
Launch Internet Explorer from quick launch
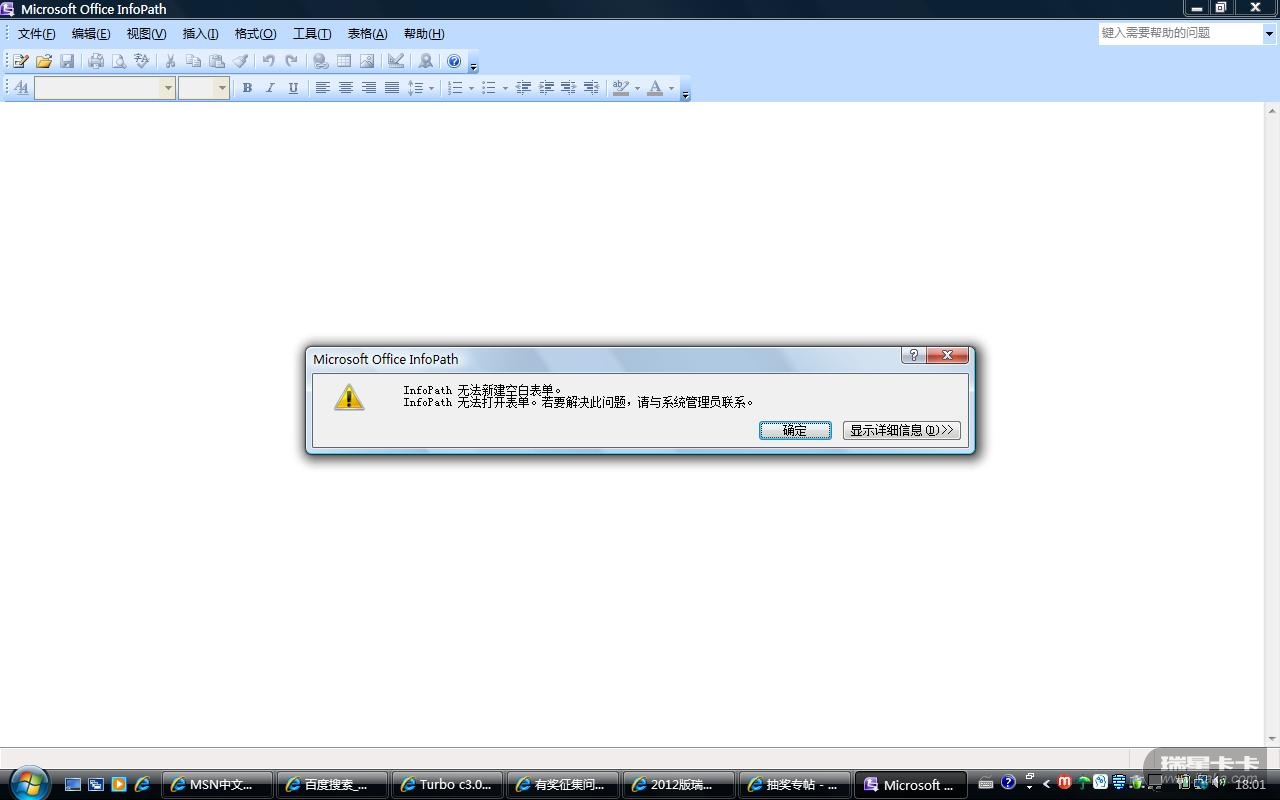coord(142,785)
